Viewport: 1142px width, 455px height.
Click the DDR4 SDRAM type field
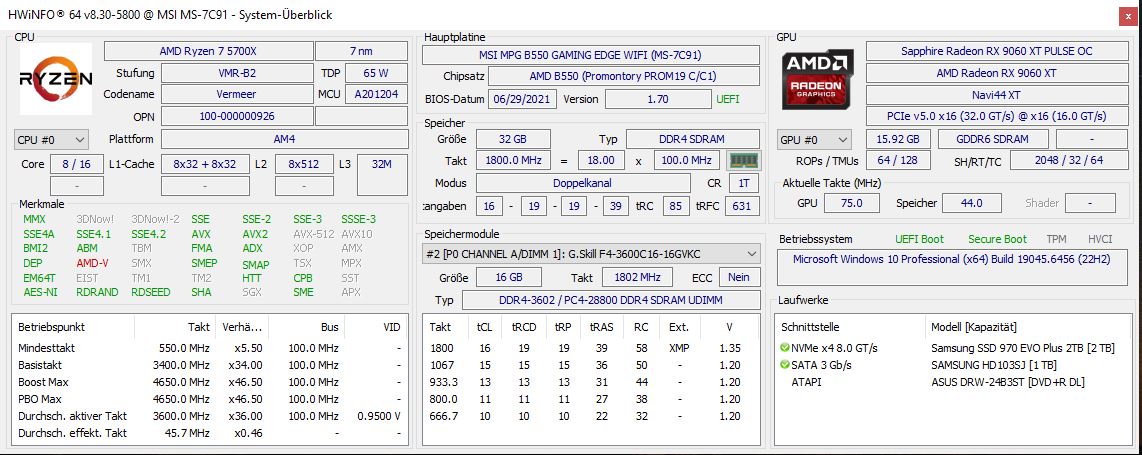693,139
